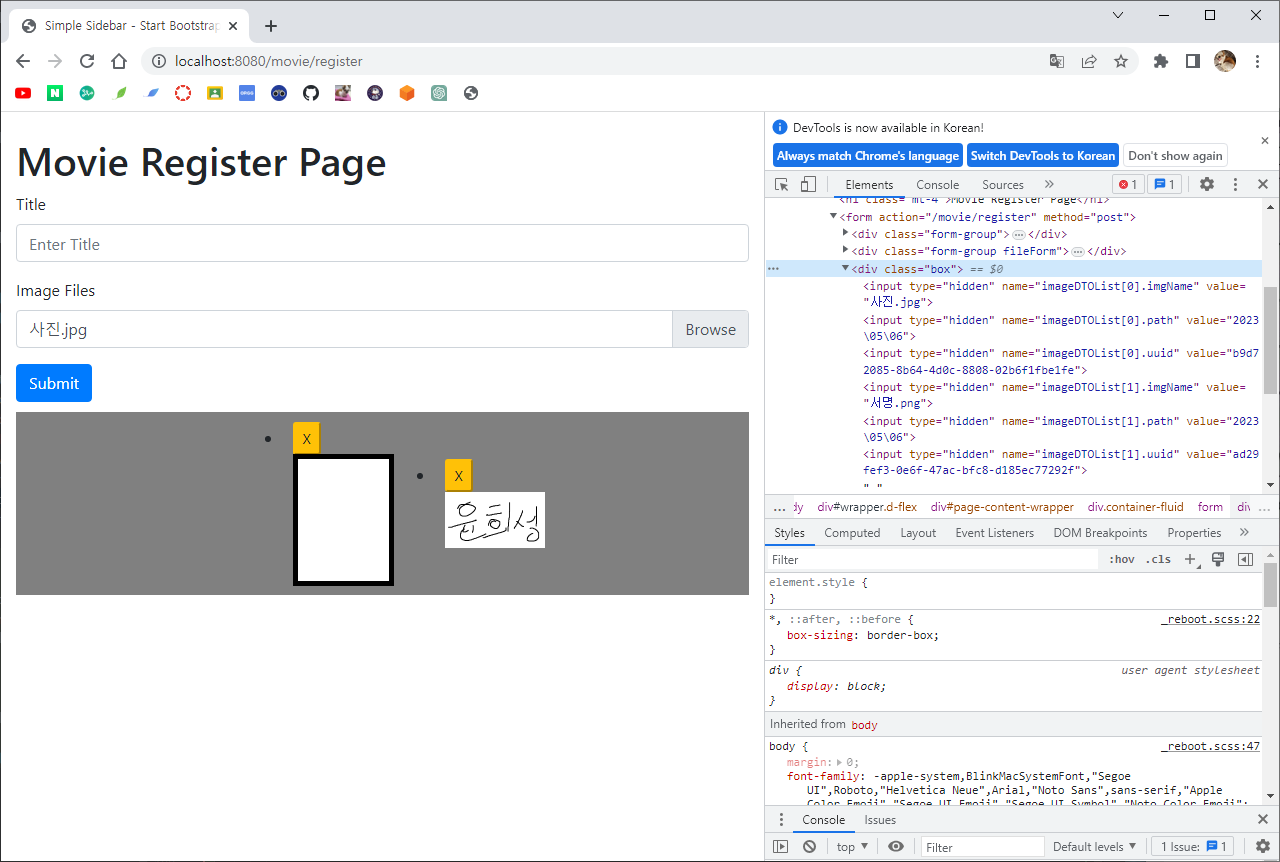Select div#wrapper.d-flex in breadcrumb

[867, 507]
